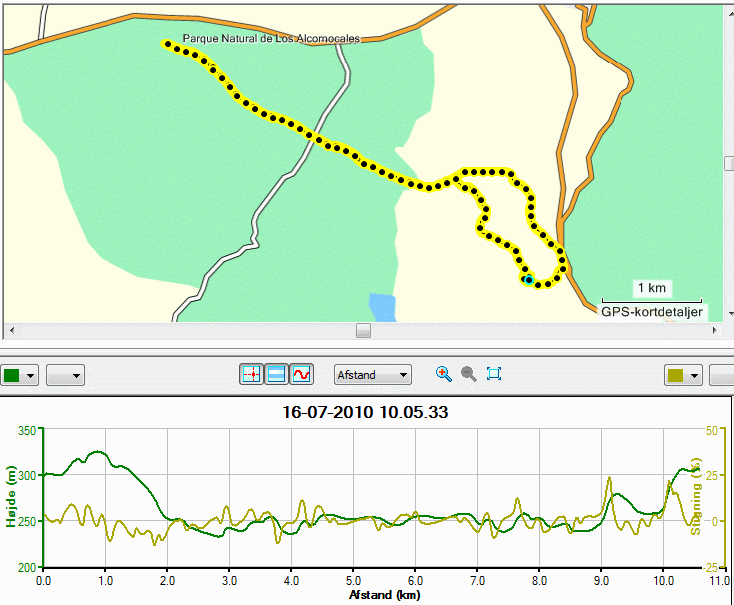Click the map vertical scroll down arrow
This screenshot has width=734, height=605.
pos(730,314)
